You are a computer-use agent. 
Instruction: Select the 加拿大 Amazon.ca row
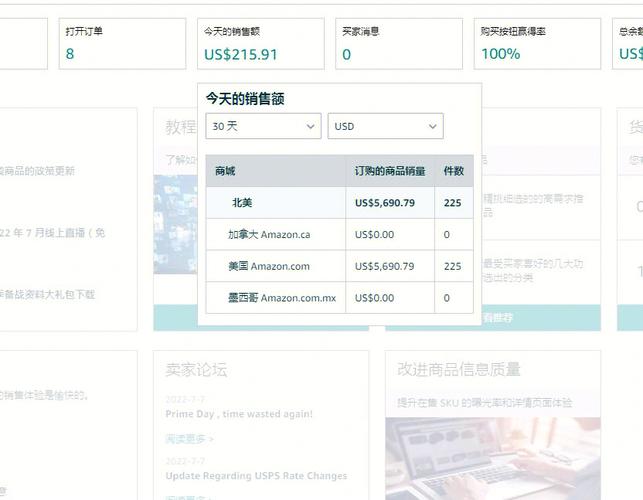point(340,234)
